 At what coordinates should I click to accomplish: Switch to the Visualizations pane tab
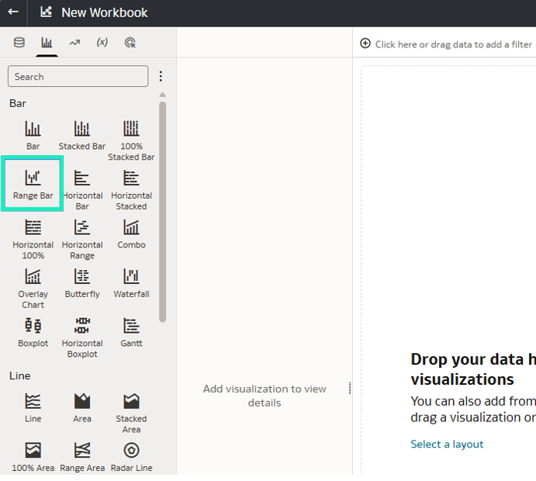point(47,43)
